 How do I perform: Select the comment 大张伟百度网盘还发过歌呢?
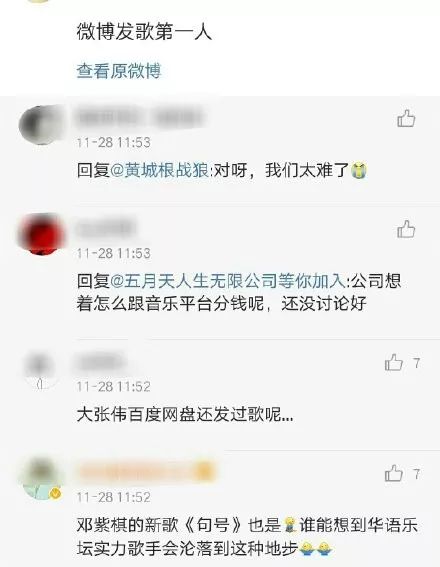coord(185,415)
